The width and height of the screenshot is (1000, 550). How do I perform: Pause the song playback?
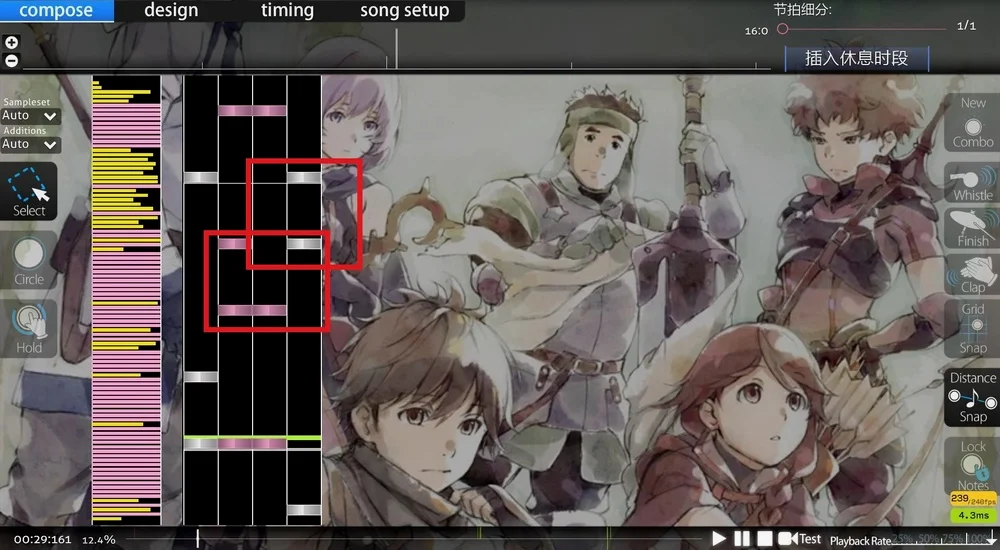pyautogui.click(x=742, y=539)
